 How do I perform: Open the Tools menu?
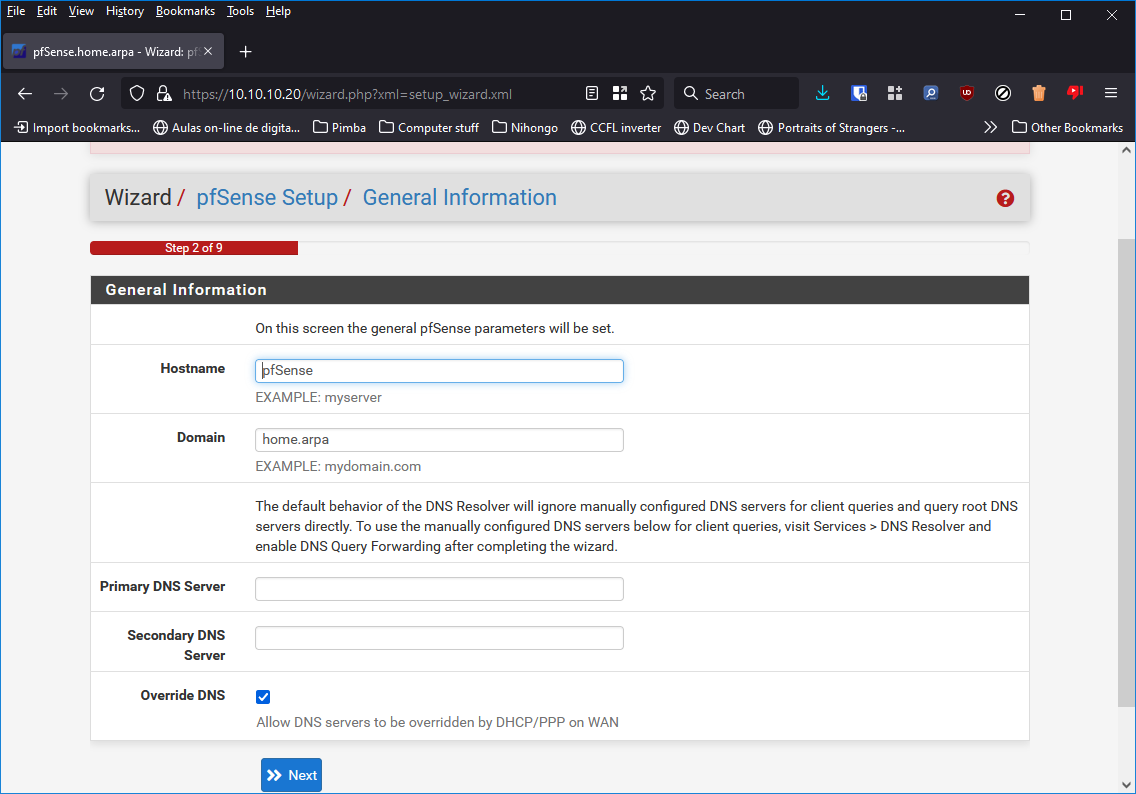pos(240,11)
